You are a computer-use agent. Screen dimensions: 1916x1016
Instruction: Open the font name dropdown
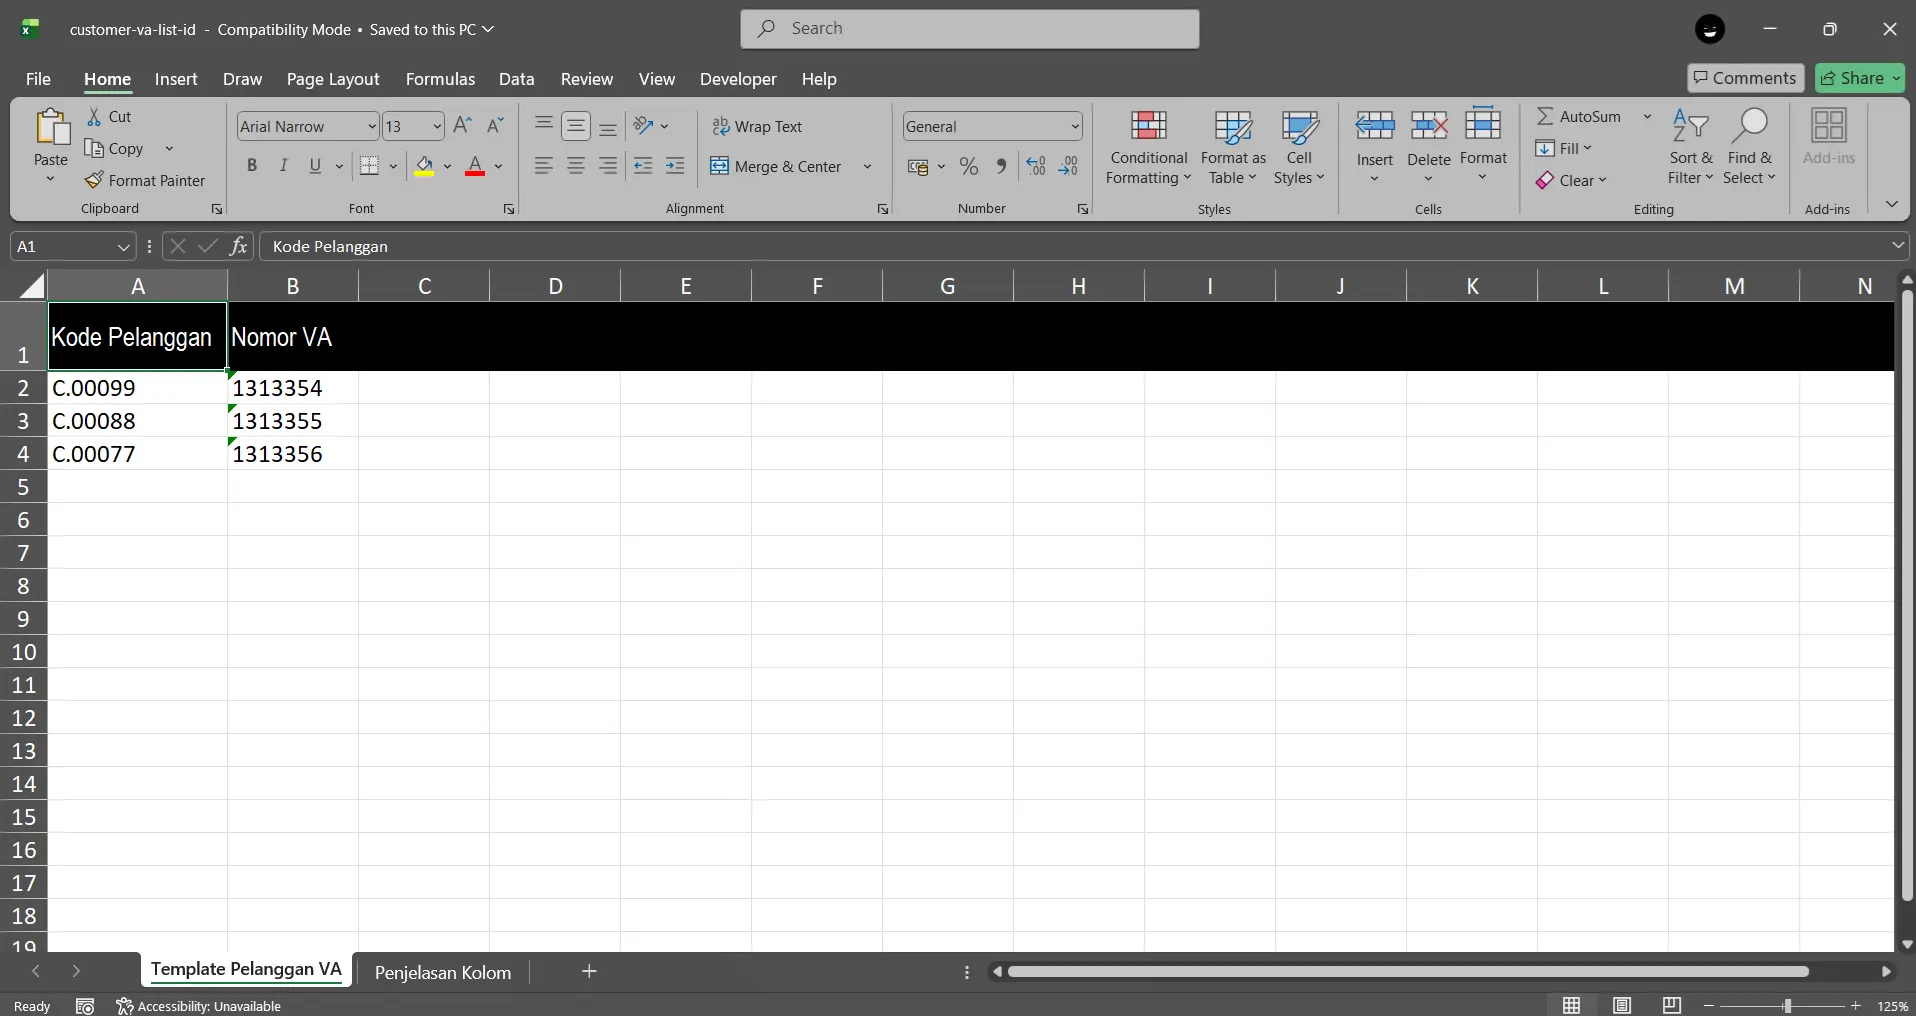tap(371, 126)
